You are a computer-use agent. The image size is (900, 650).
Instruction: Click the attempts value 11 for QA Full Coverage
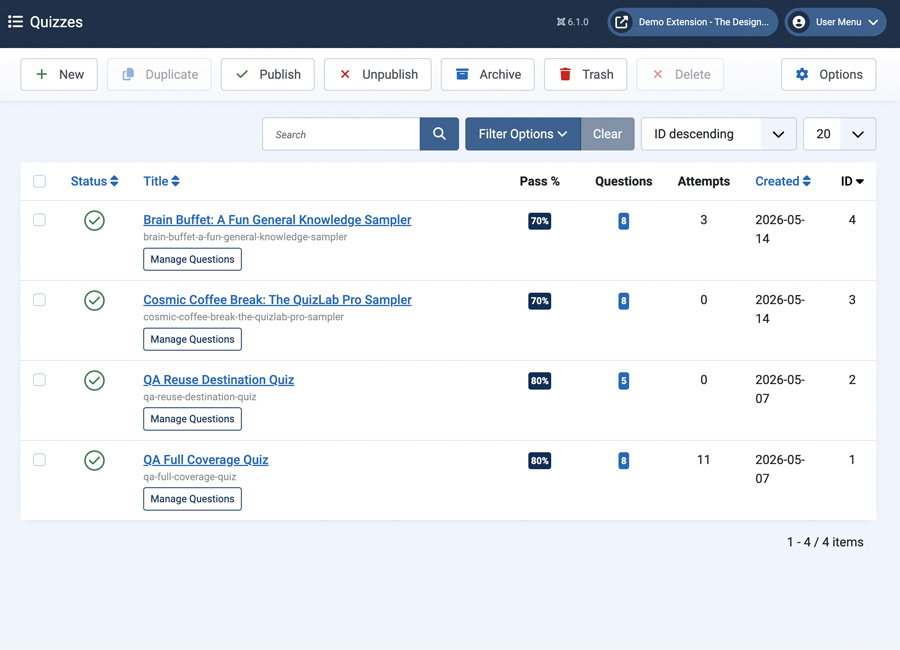click(x=703, y=459)
